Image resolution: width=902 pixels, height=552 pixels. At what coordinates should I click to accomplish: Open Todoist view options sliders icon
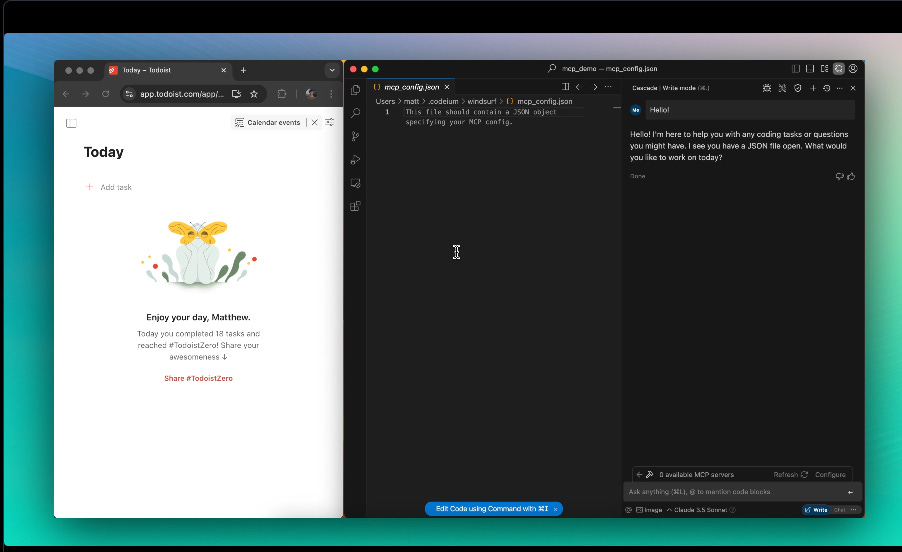330,122
